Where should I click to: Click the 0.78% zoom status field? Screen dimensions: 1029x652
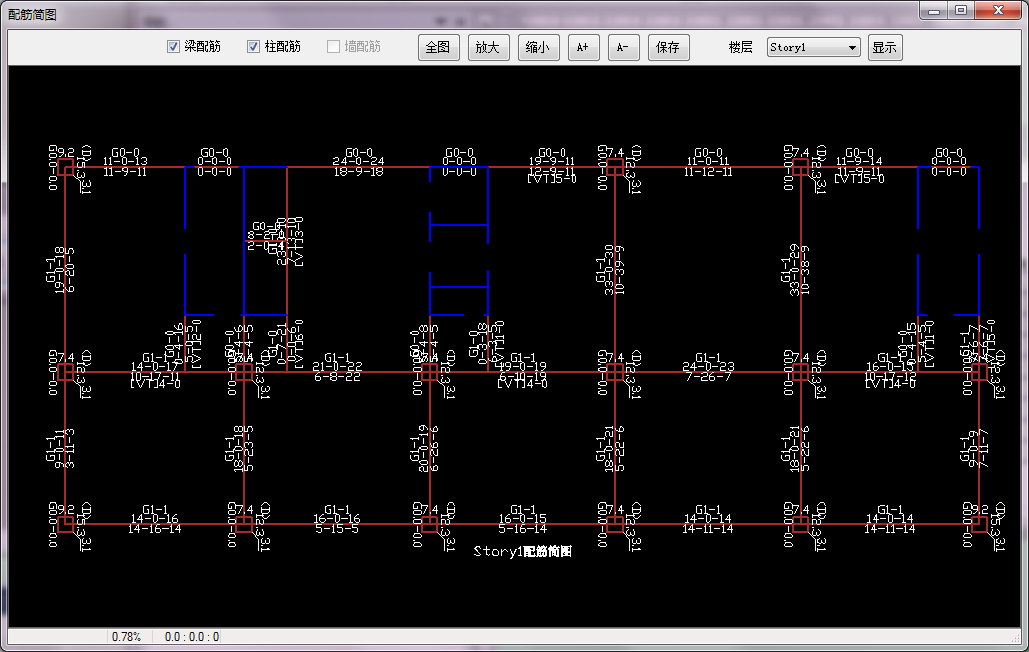point(126,637)
